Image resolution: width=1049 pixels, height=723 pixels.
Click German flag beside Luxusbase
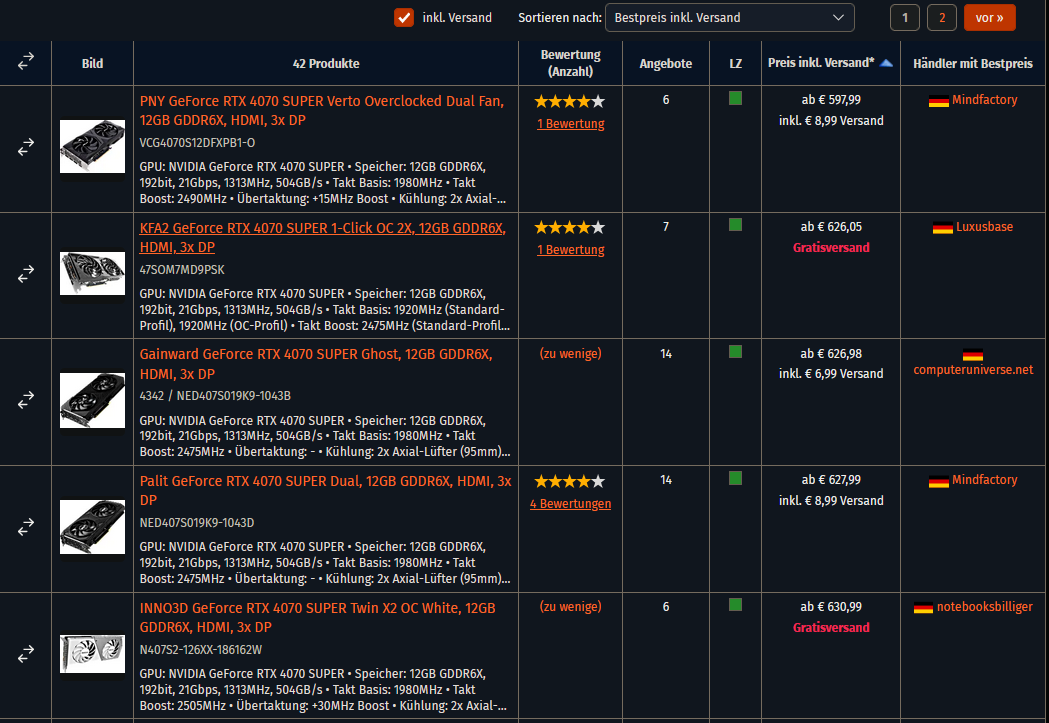[x=942, y=228]
